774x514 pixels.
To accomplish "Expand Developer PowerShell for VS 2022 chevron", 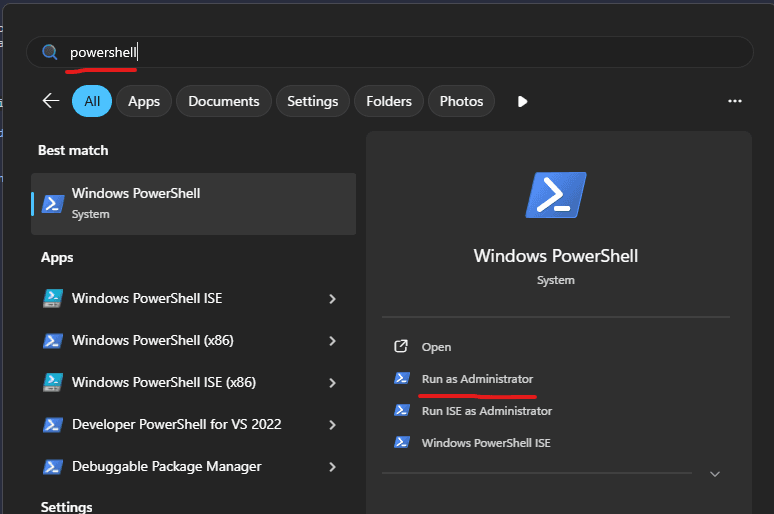I will click(x=332, y=425).
